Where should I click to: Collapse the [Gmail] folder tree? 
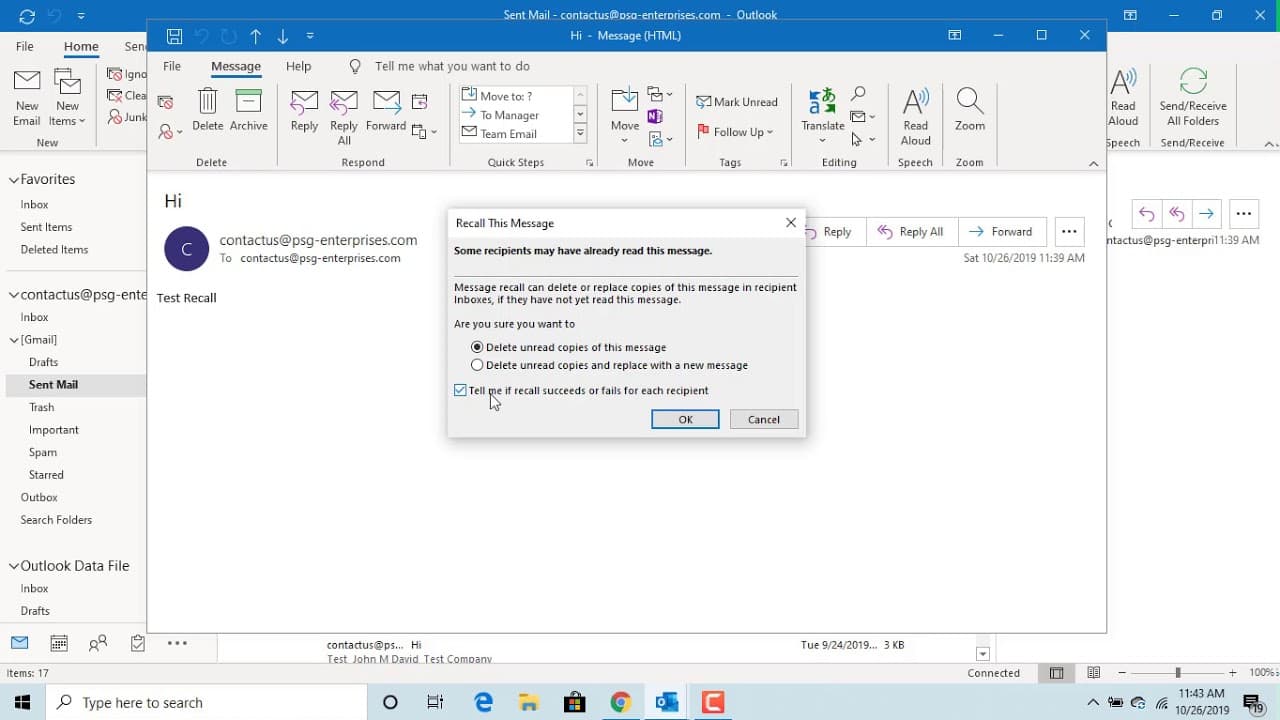[14, 340]
